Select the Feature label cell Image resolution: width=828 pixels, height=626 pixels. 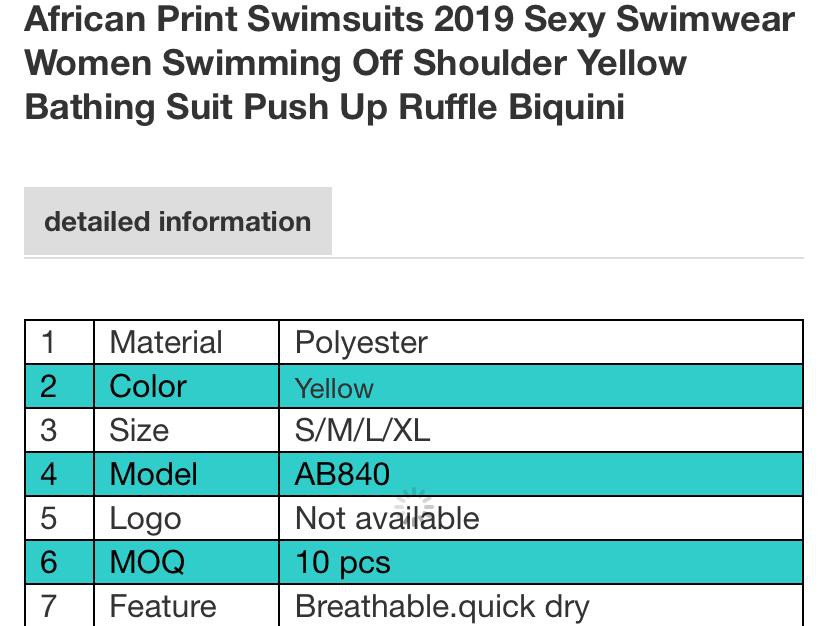(162, 606)
